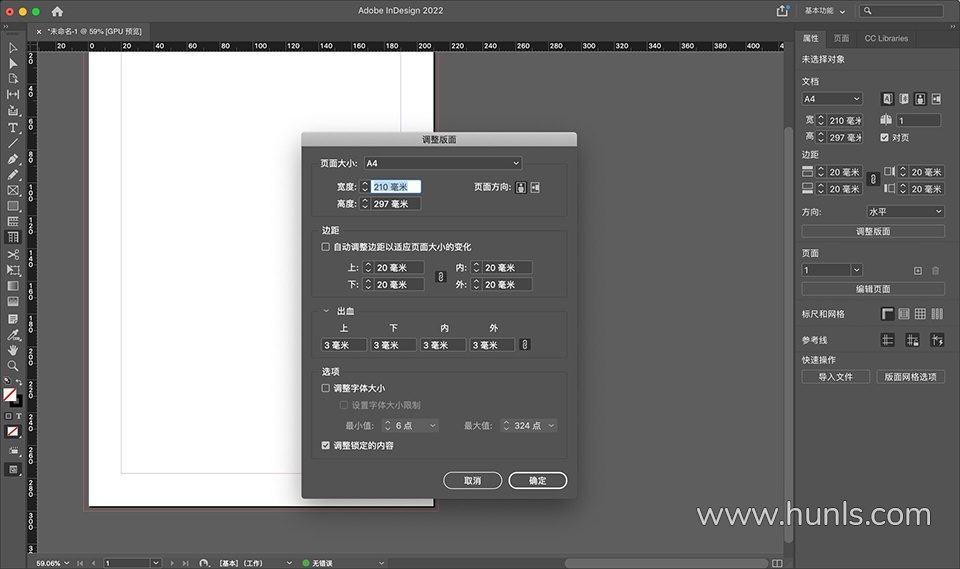Open the 基本功能 workspace dropdown
Viewport: 960px width, 569px height.
tap(825, 11)
